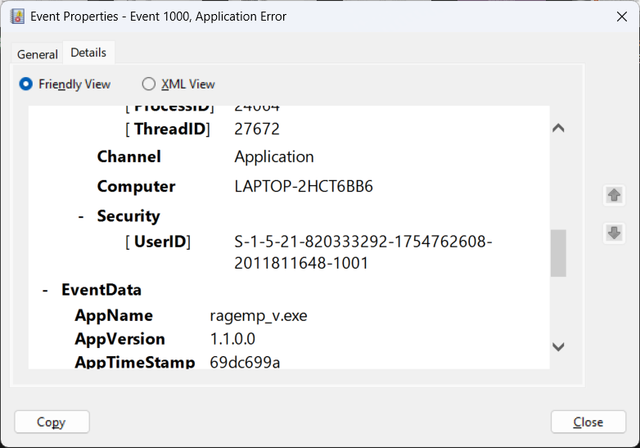Click the Computer label

tap(136, 186)
